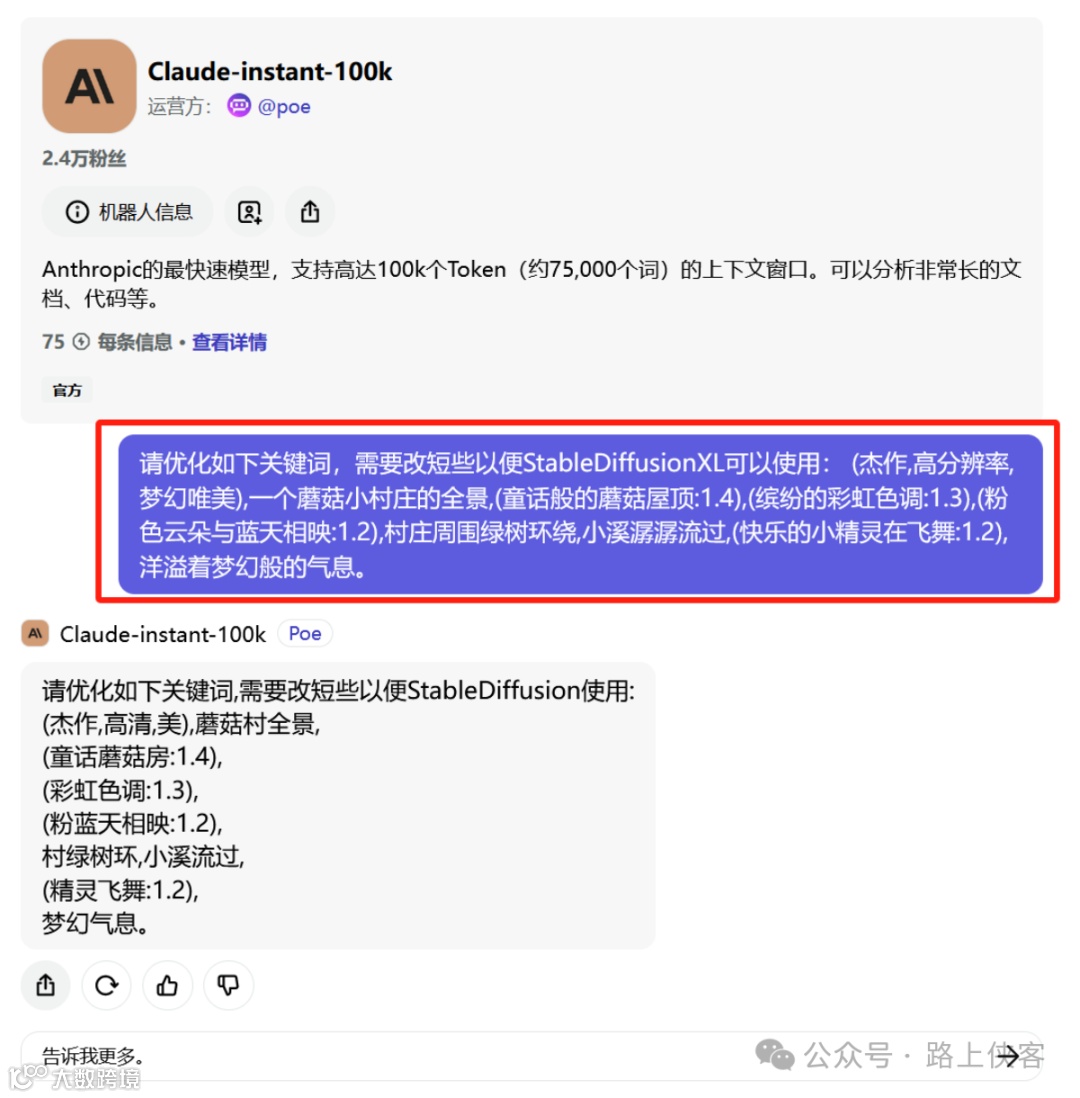This screenshot has height=1098, width=1080.
Task: Share the bot reply with share icon
Action: point(46,985)
